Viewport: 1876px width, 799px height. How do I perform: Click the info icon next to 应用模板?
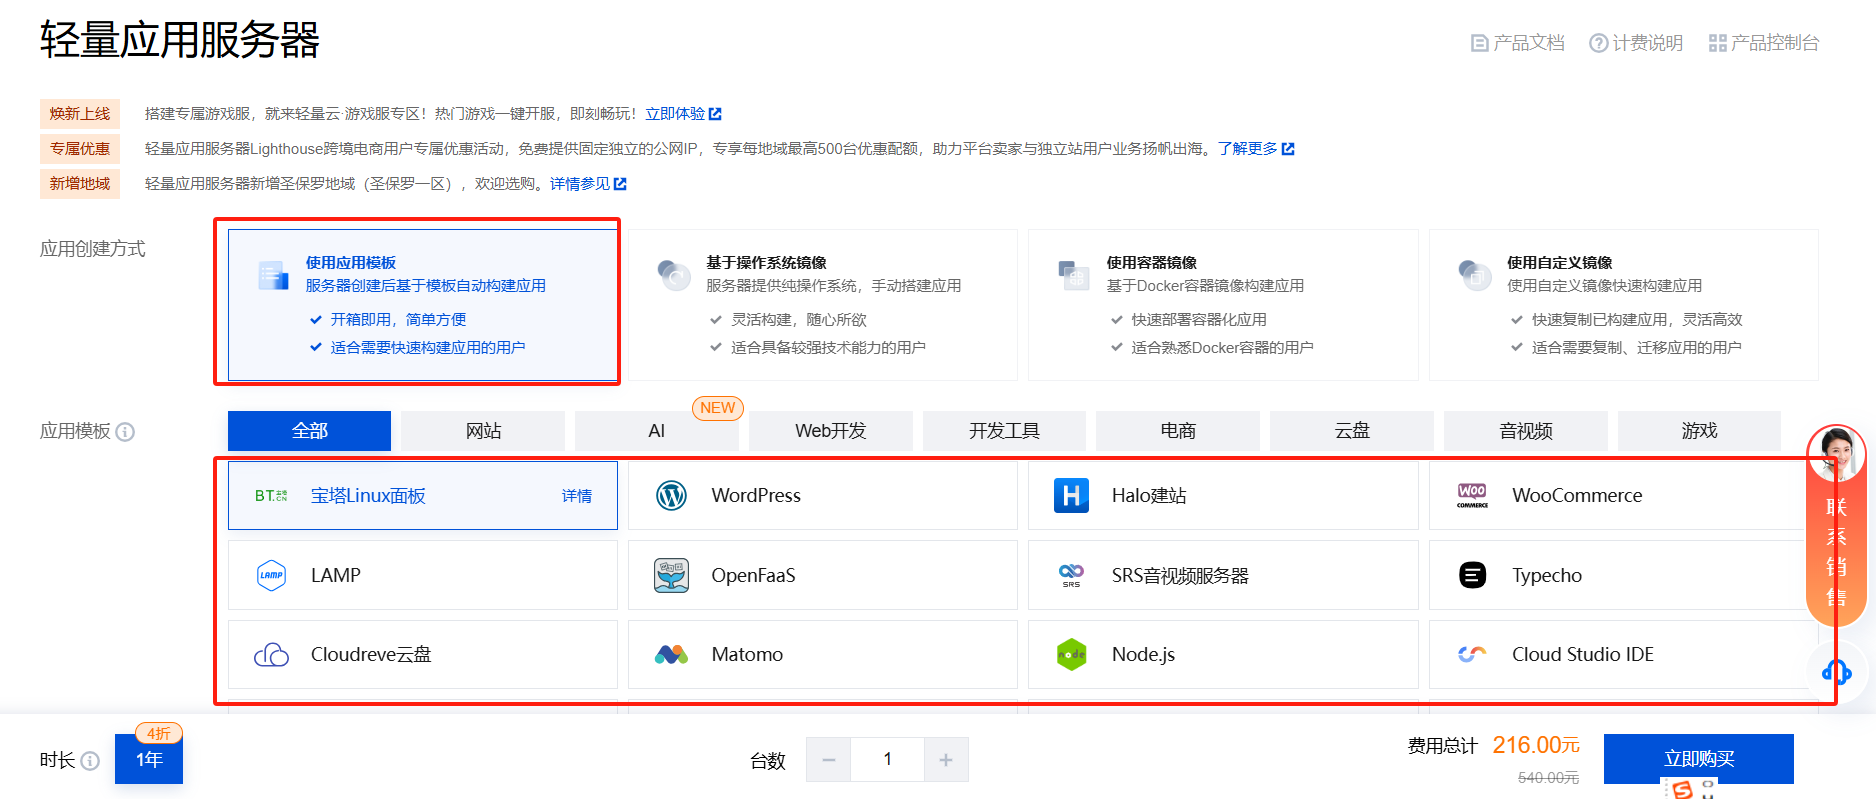125,432
